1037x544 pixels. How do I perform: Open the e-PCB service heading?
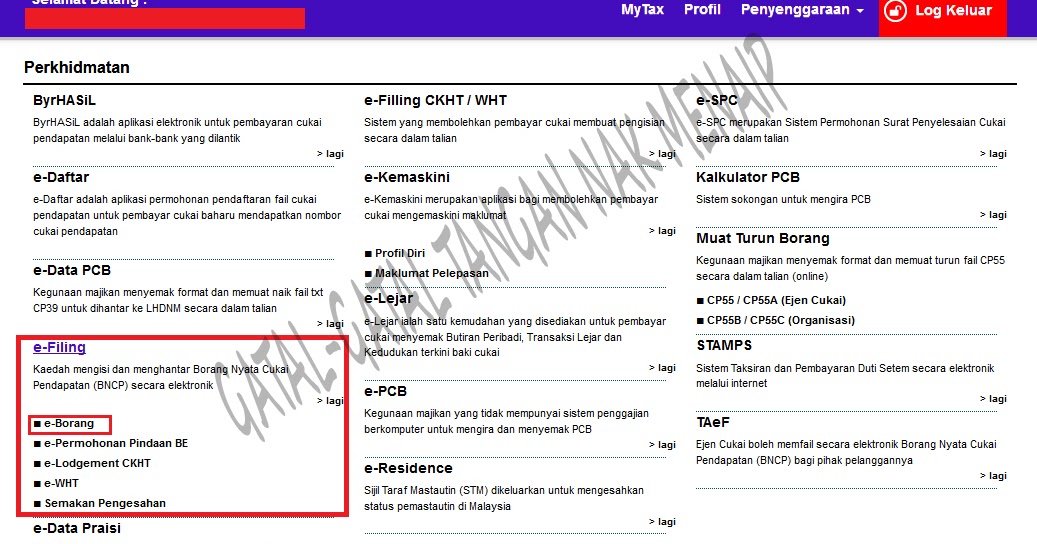[386, 391]
